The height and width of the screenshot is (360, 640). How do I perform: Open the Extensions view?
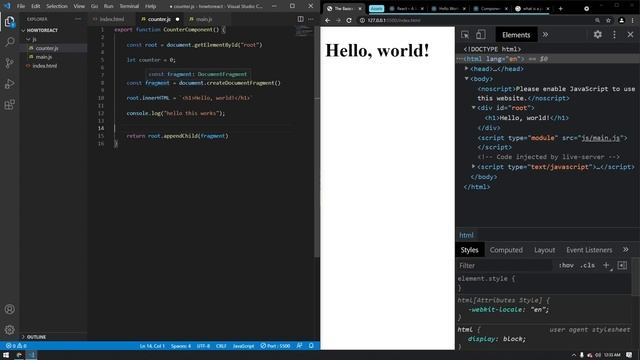9,104
